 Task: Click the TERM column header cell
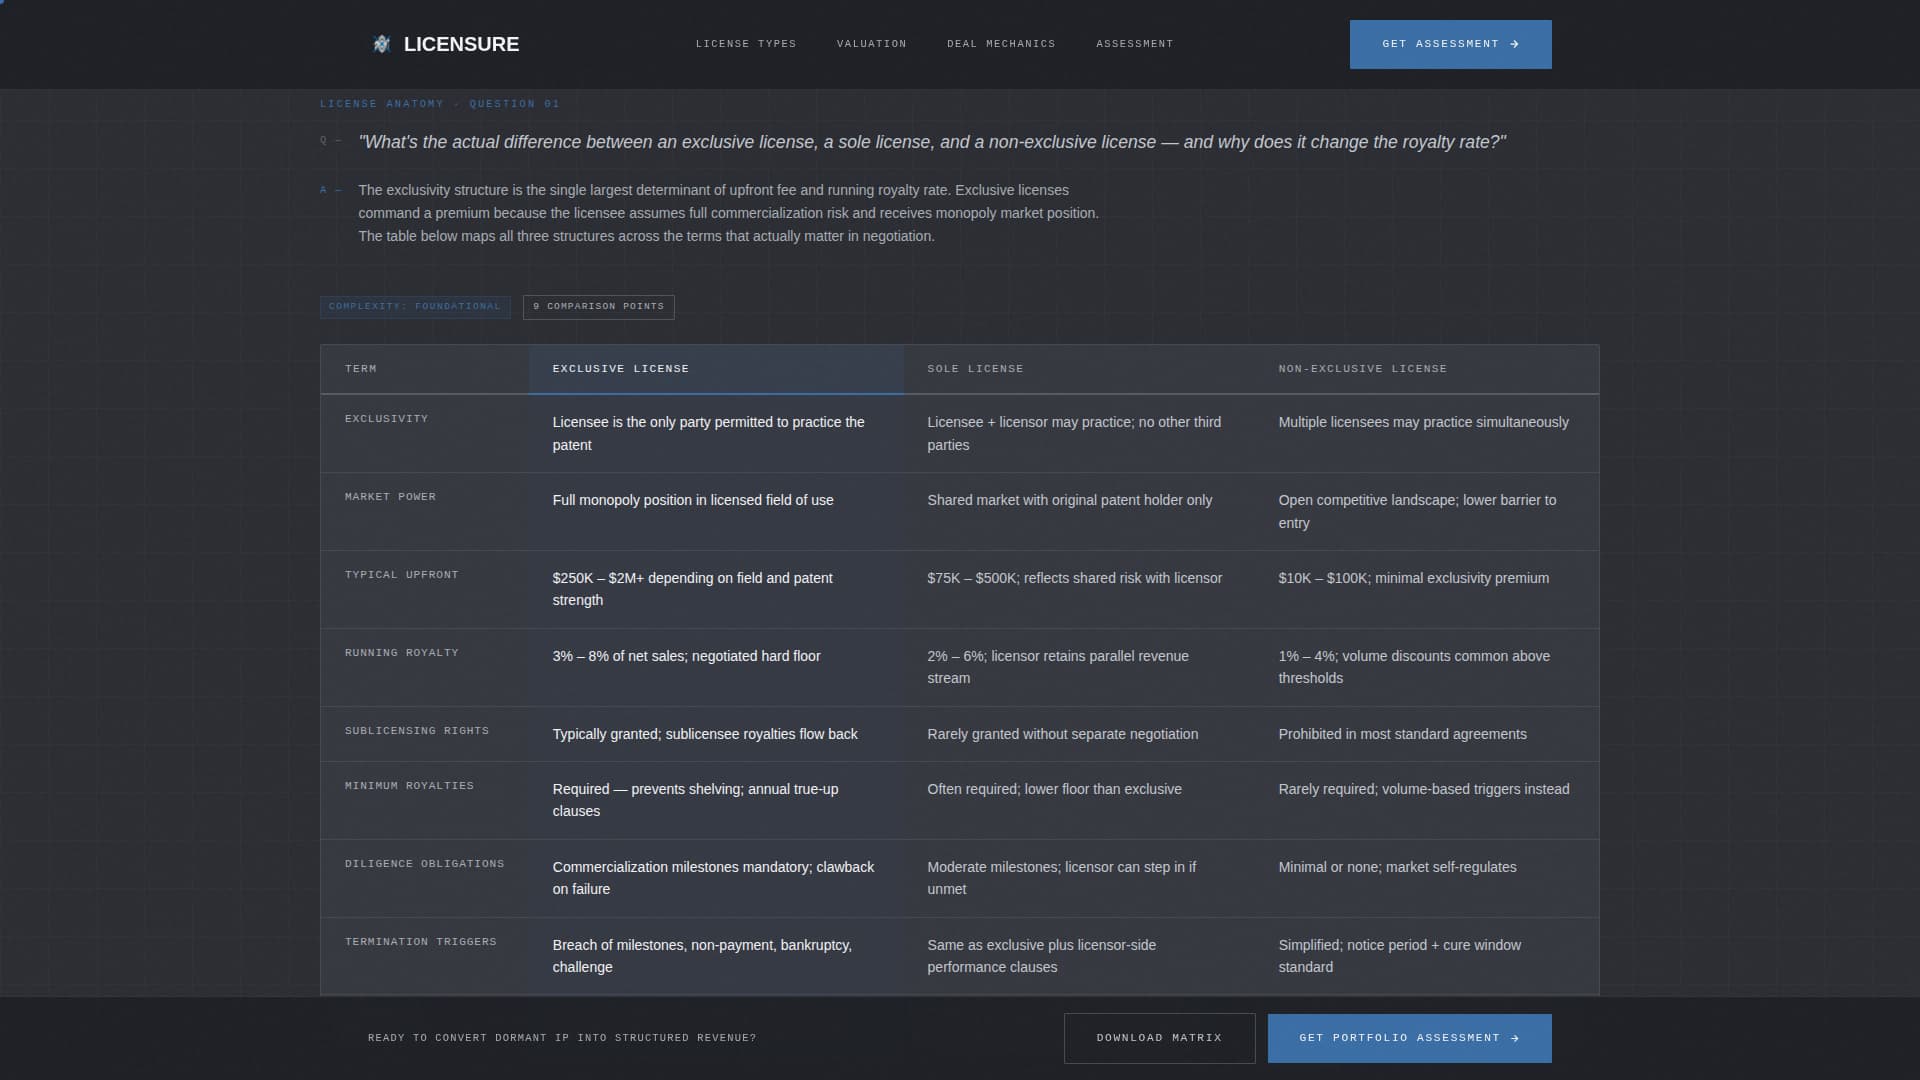tap(360, 369)
